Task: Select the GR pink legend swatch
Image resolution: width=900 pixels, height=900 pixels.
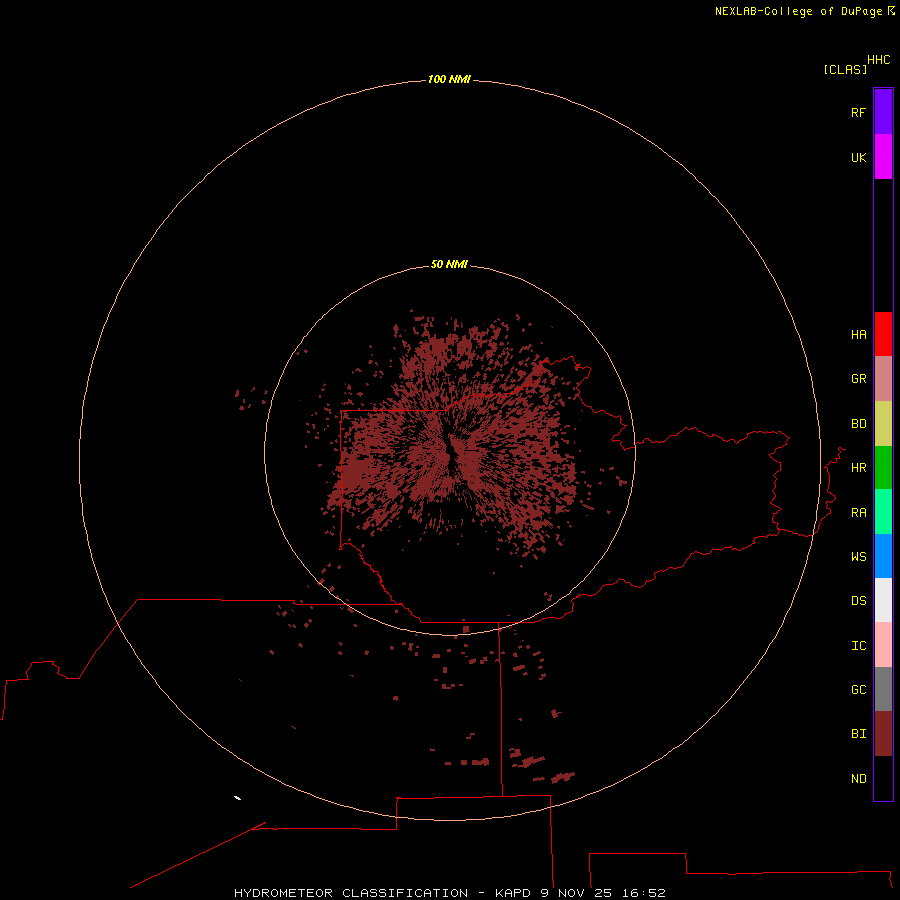Action: [883, 379]
